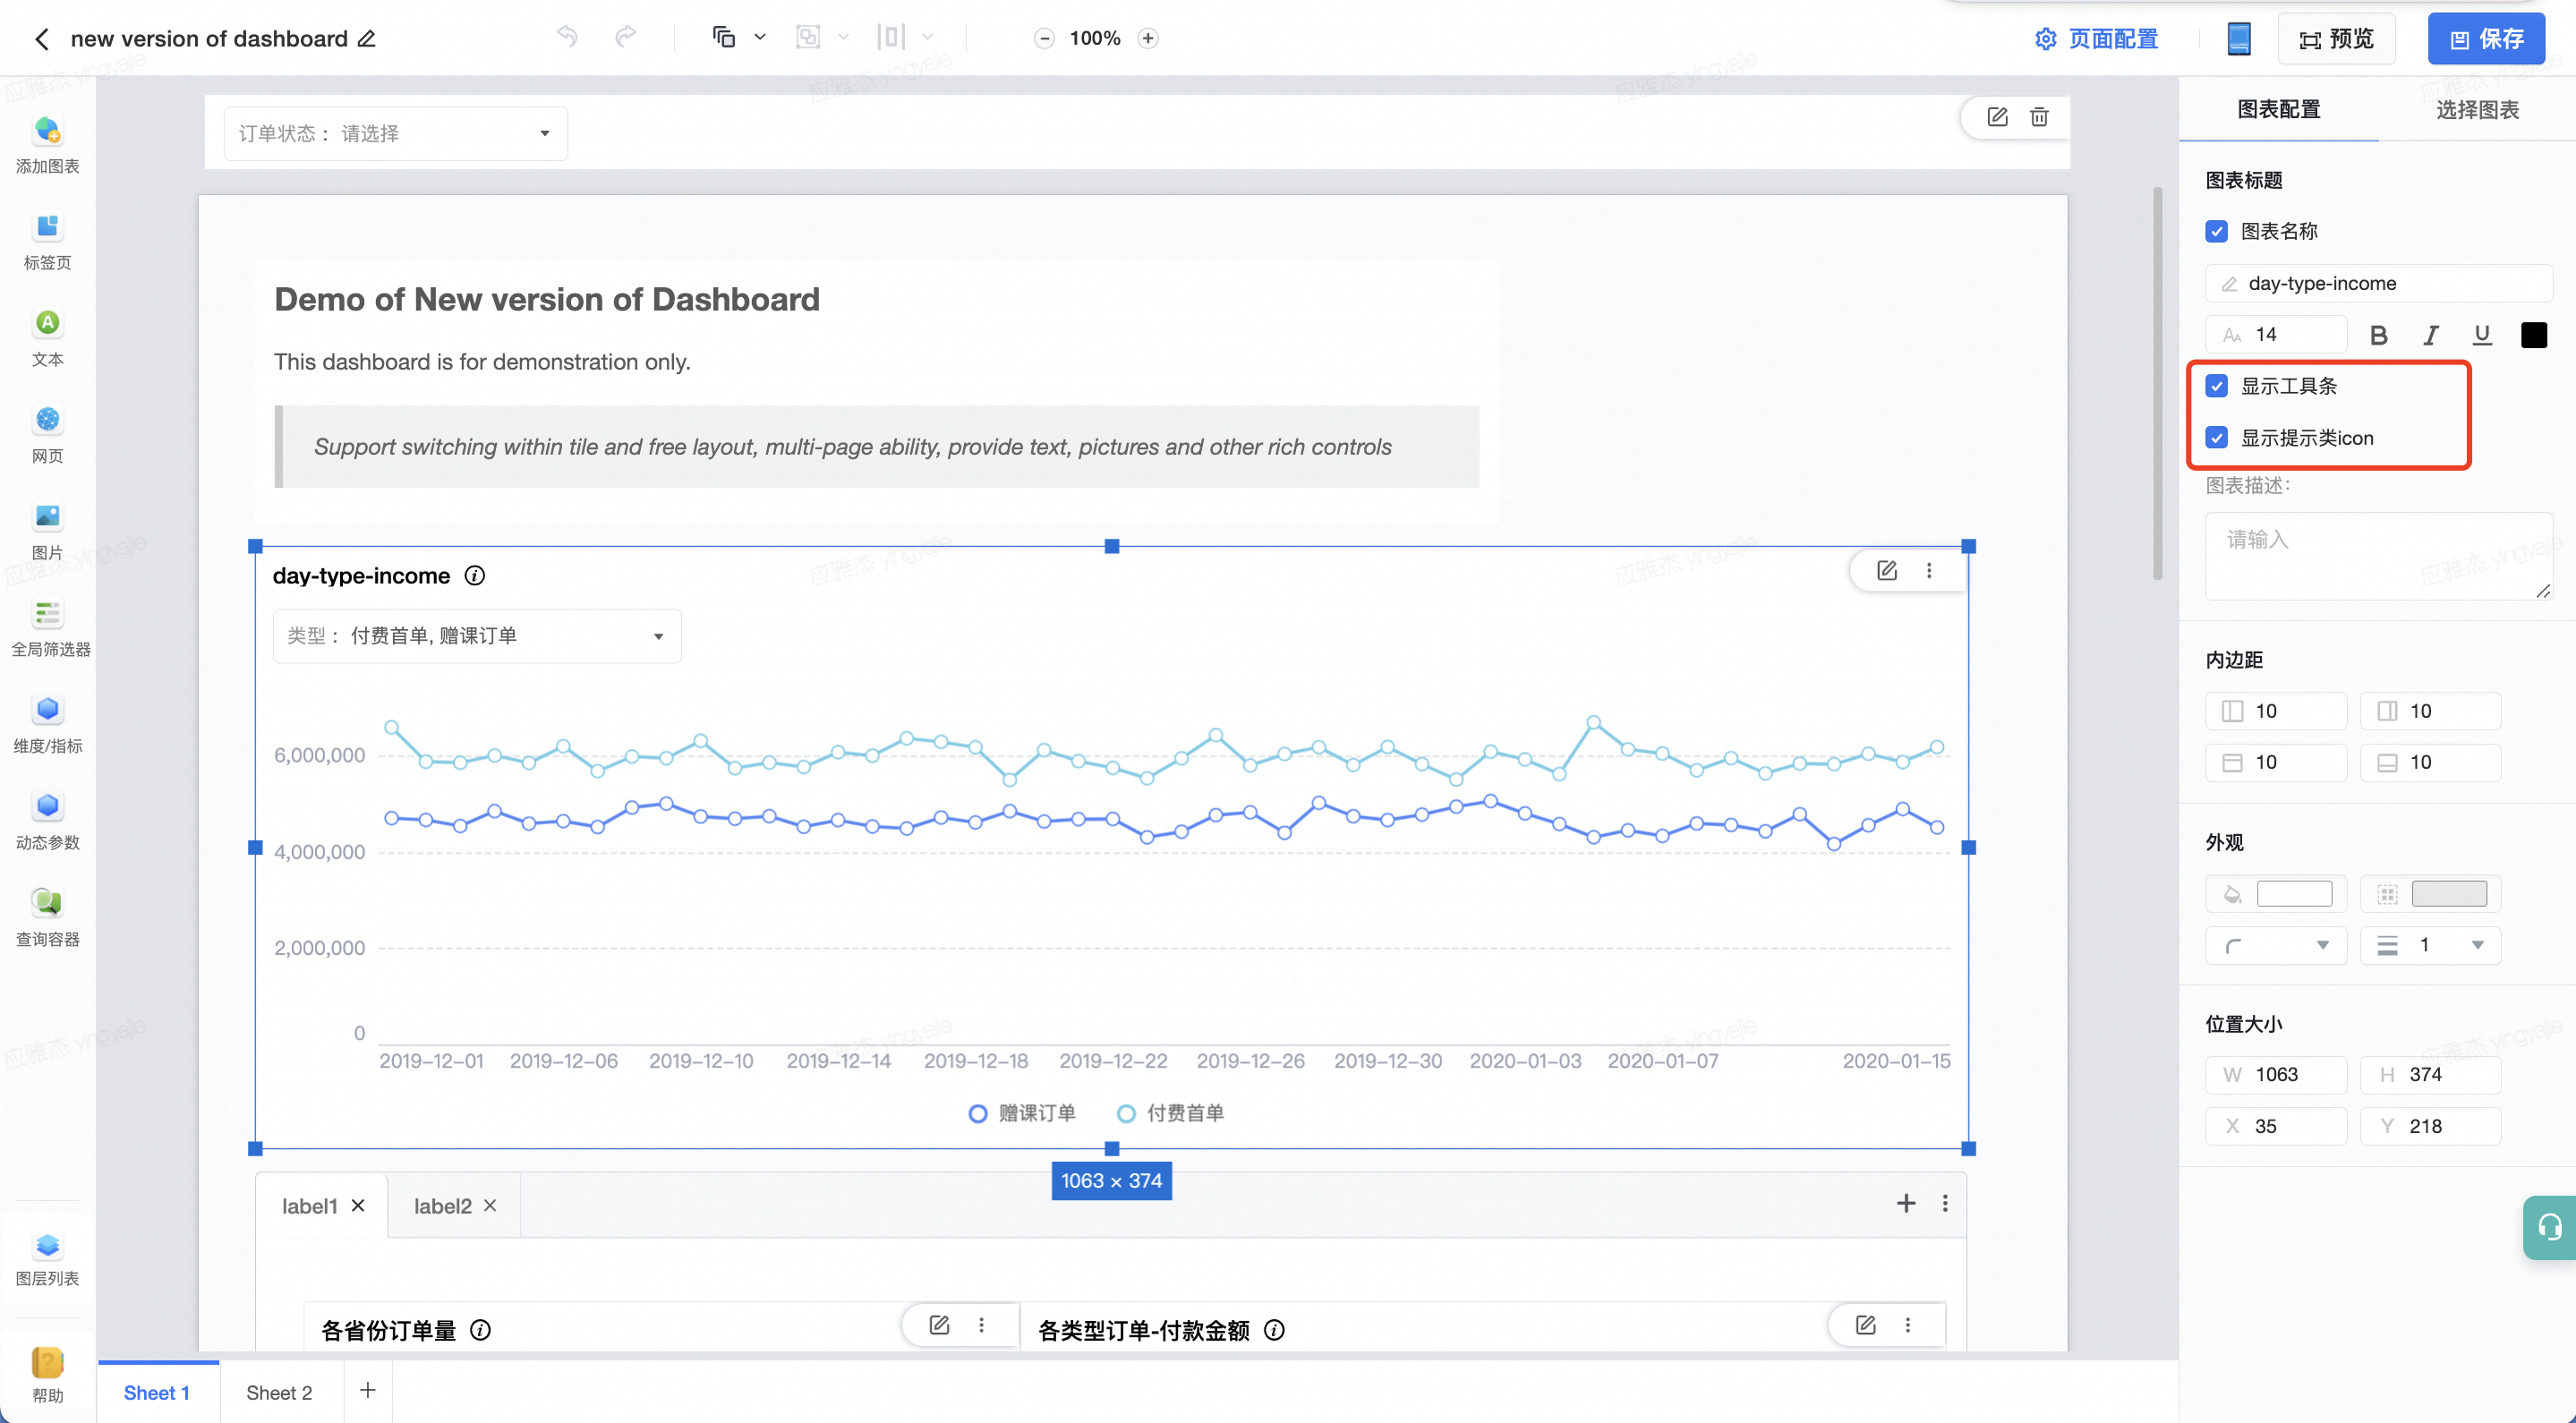Open the label2 tab

(443, 1206)
